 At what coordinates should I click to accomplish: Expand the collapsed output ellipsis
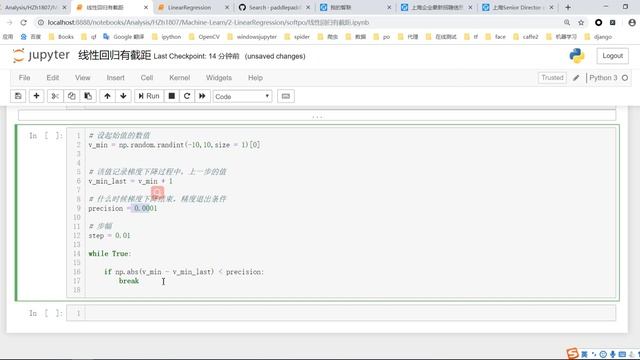[x=317, y=116]
